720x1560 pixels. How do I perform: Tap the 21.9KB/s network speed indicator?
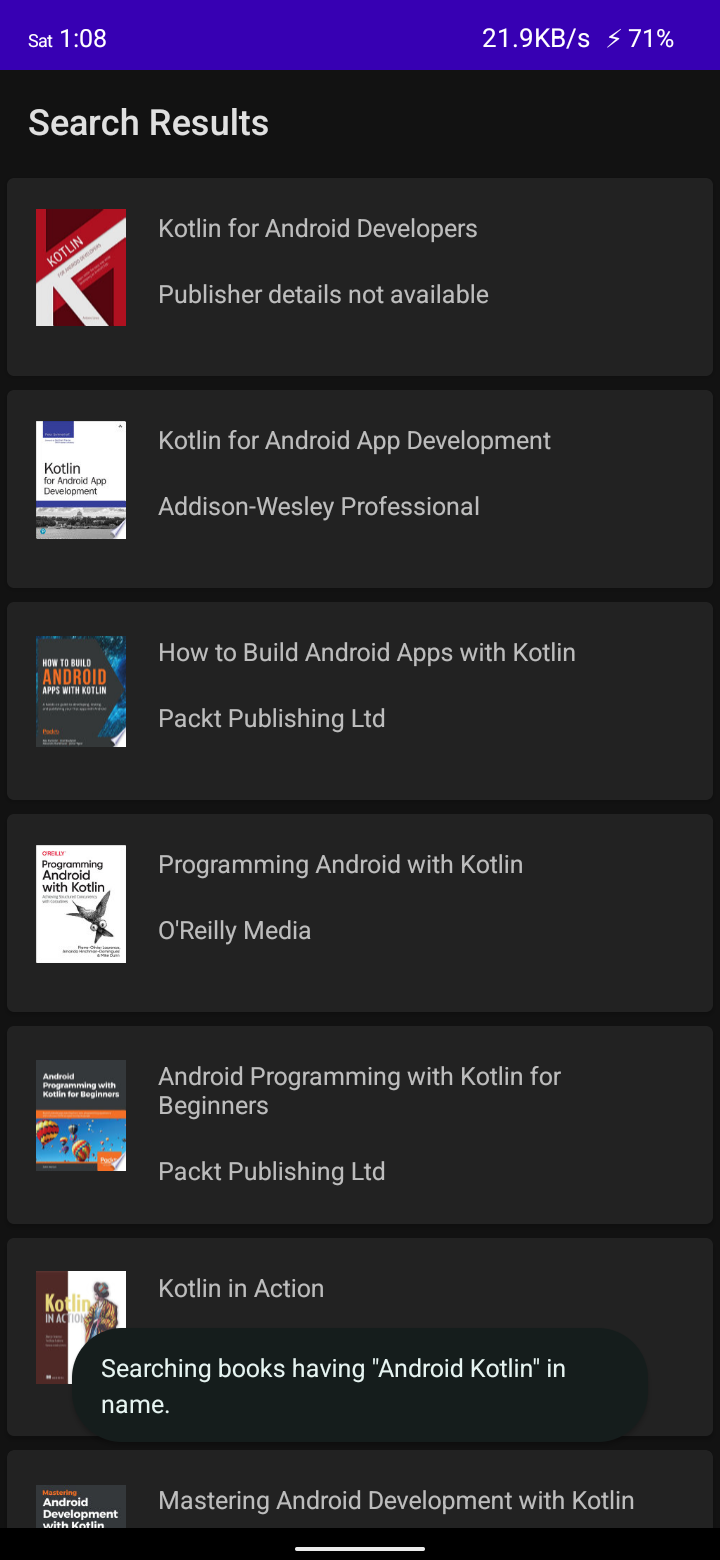(x=536, y=39)
